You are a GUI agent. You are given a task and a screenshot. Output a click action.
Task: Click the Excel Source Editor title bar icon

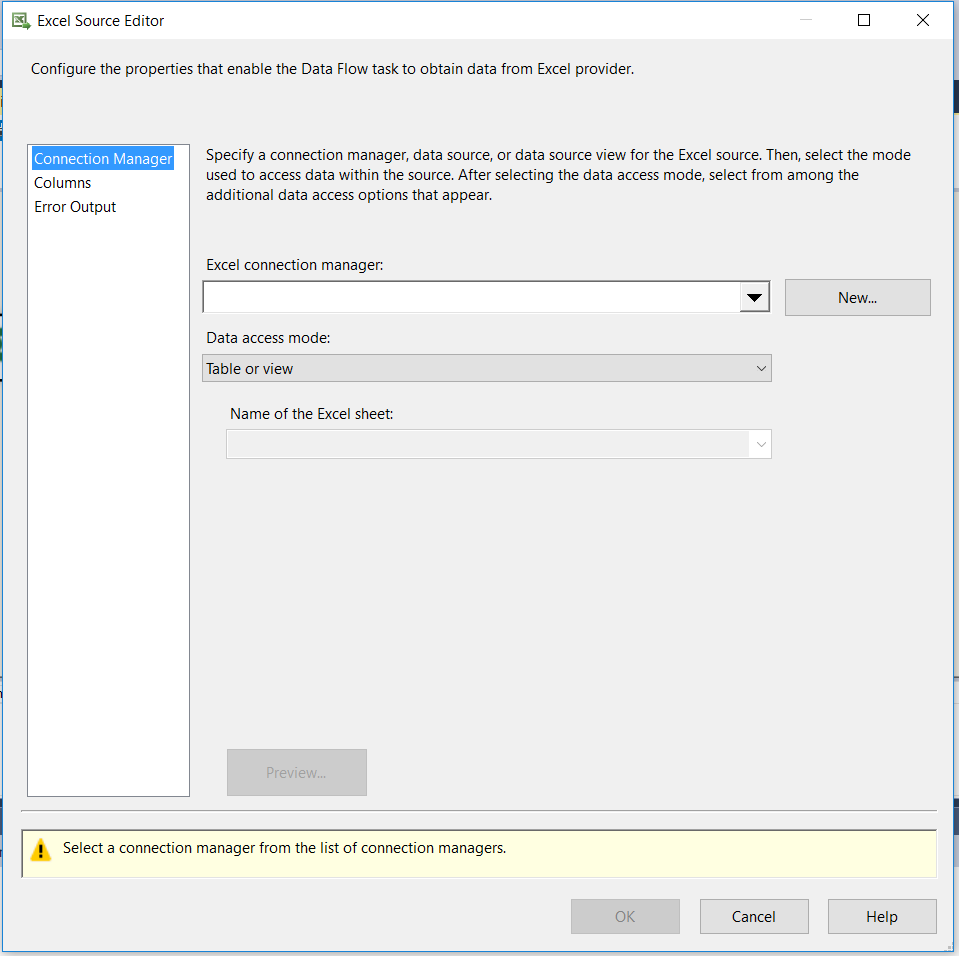(x=20, y=19)
